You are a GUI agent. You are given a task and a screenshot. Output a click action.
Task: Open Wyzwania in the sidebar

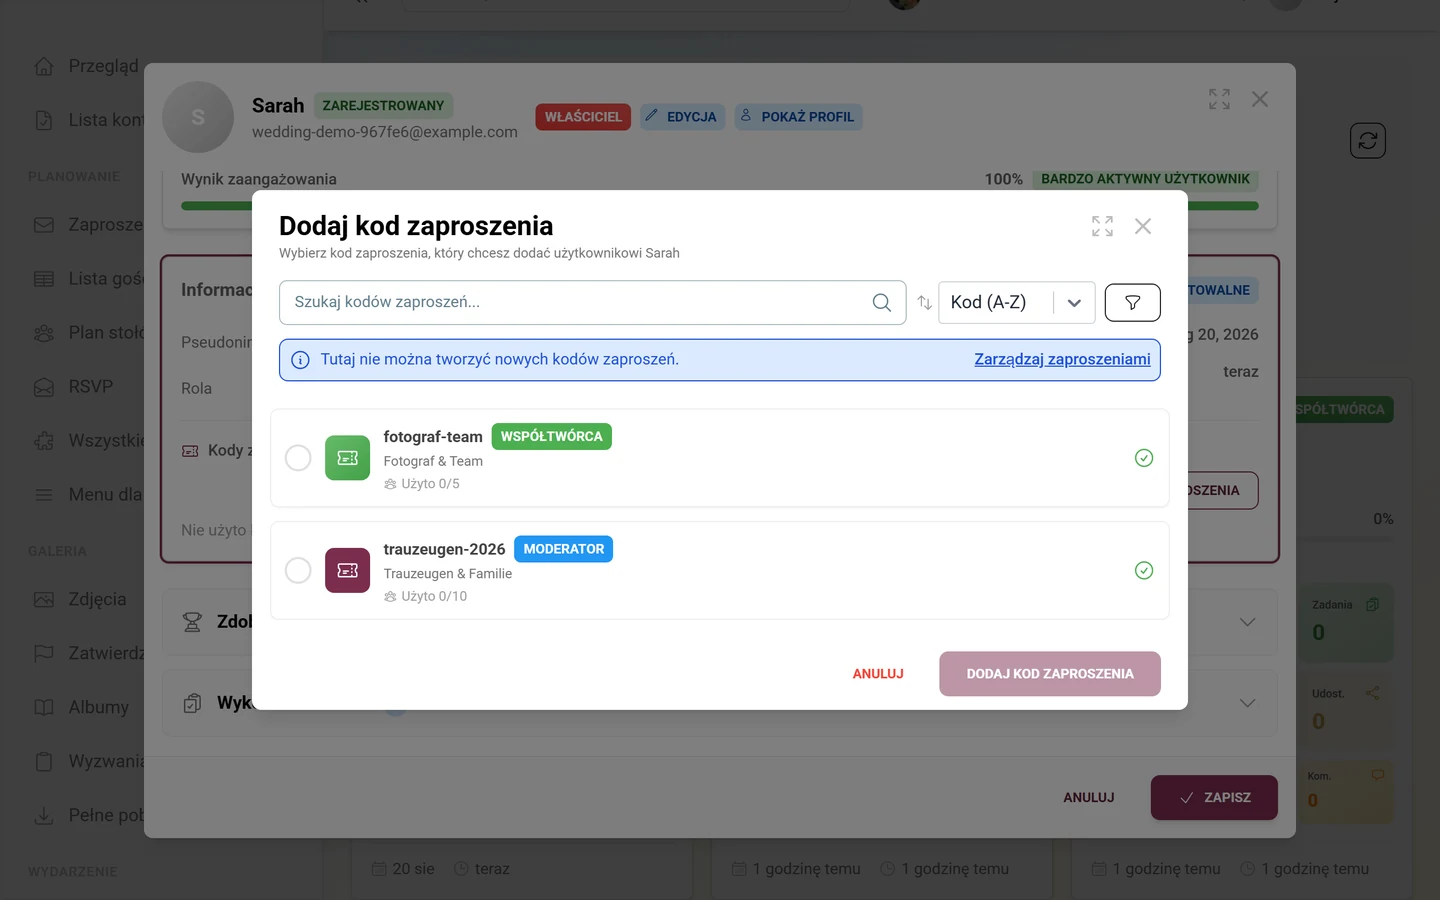(90, 762)
